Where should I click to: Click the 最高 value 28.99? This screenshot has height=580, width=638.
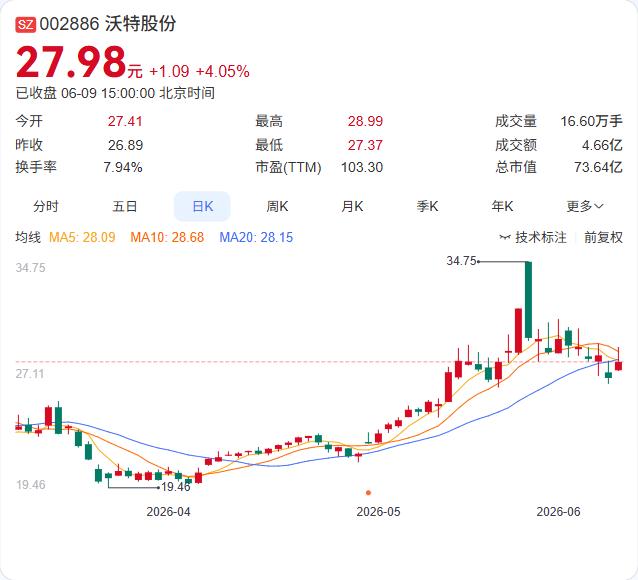[x=365, y=121]
